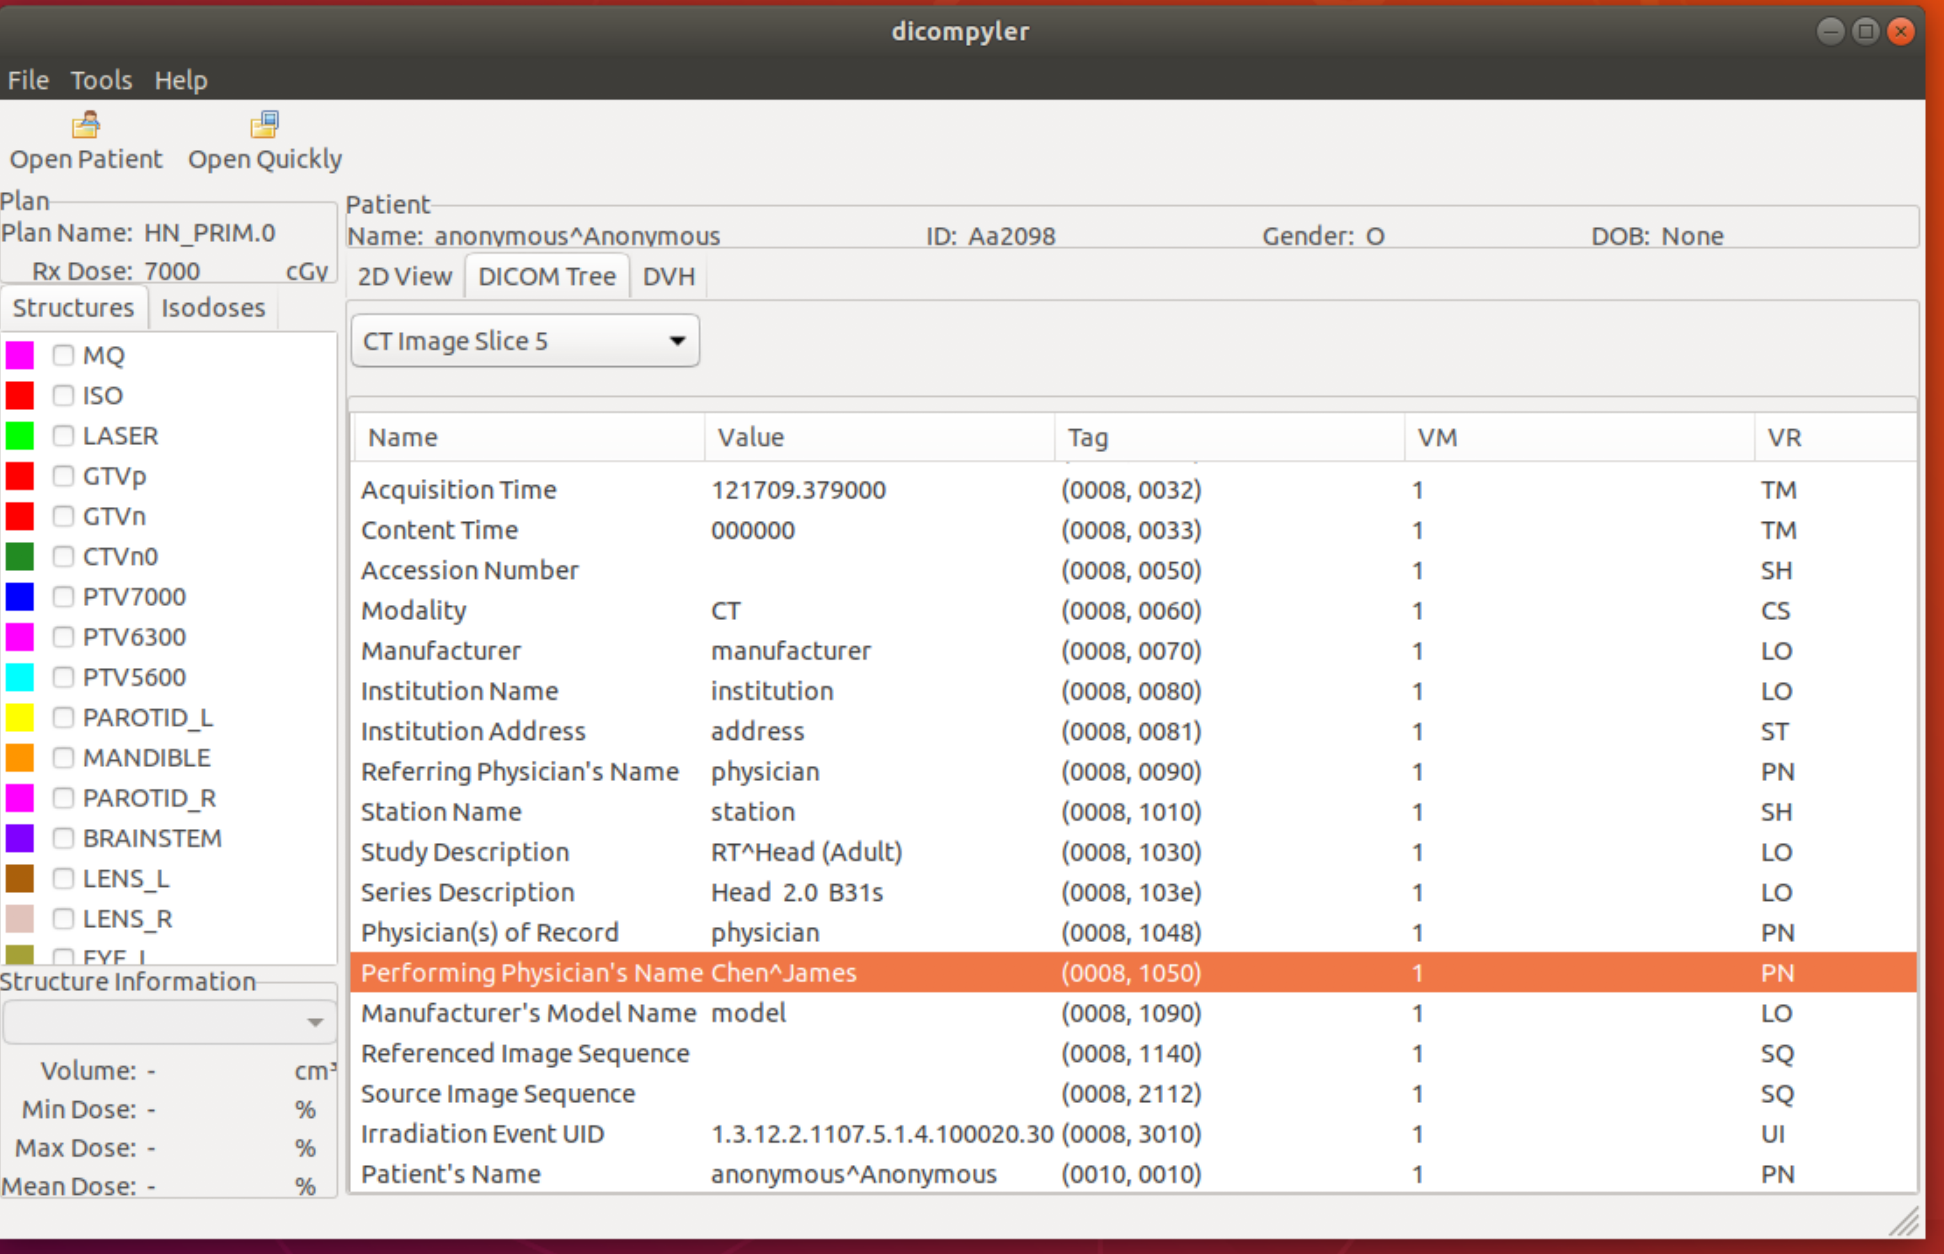Click the magenta MQ color swatch

coord(20,355)
